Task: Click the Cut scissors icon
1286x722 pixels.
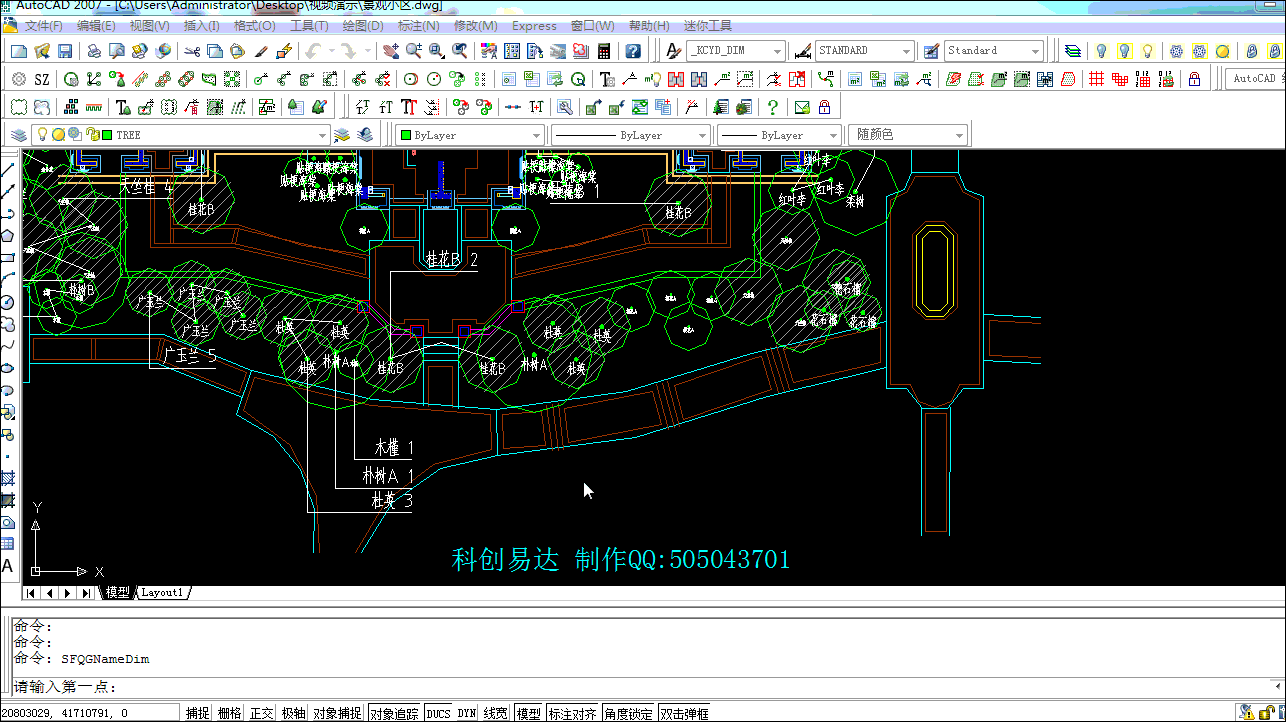Action: point(192,51)
